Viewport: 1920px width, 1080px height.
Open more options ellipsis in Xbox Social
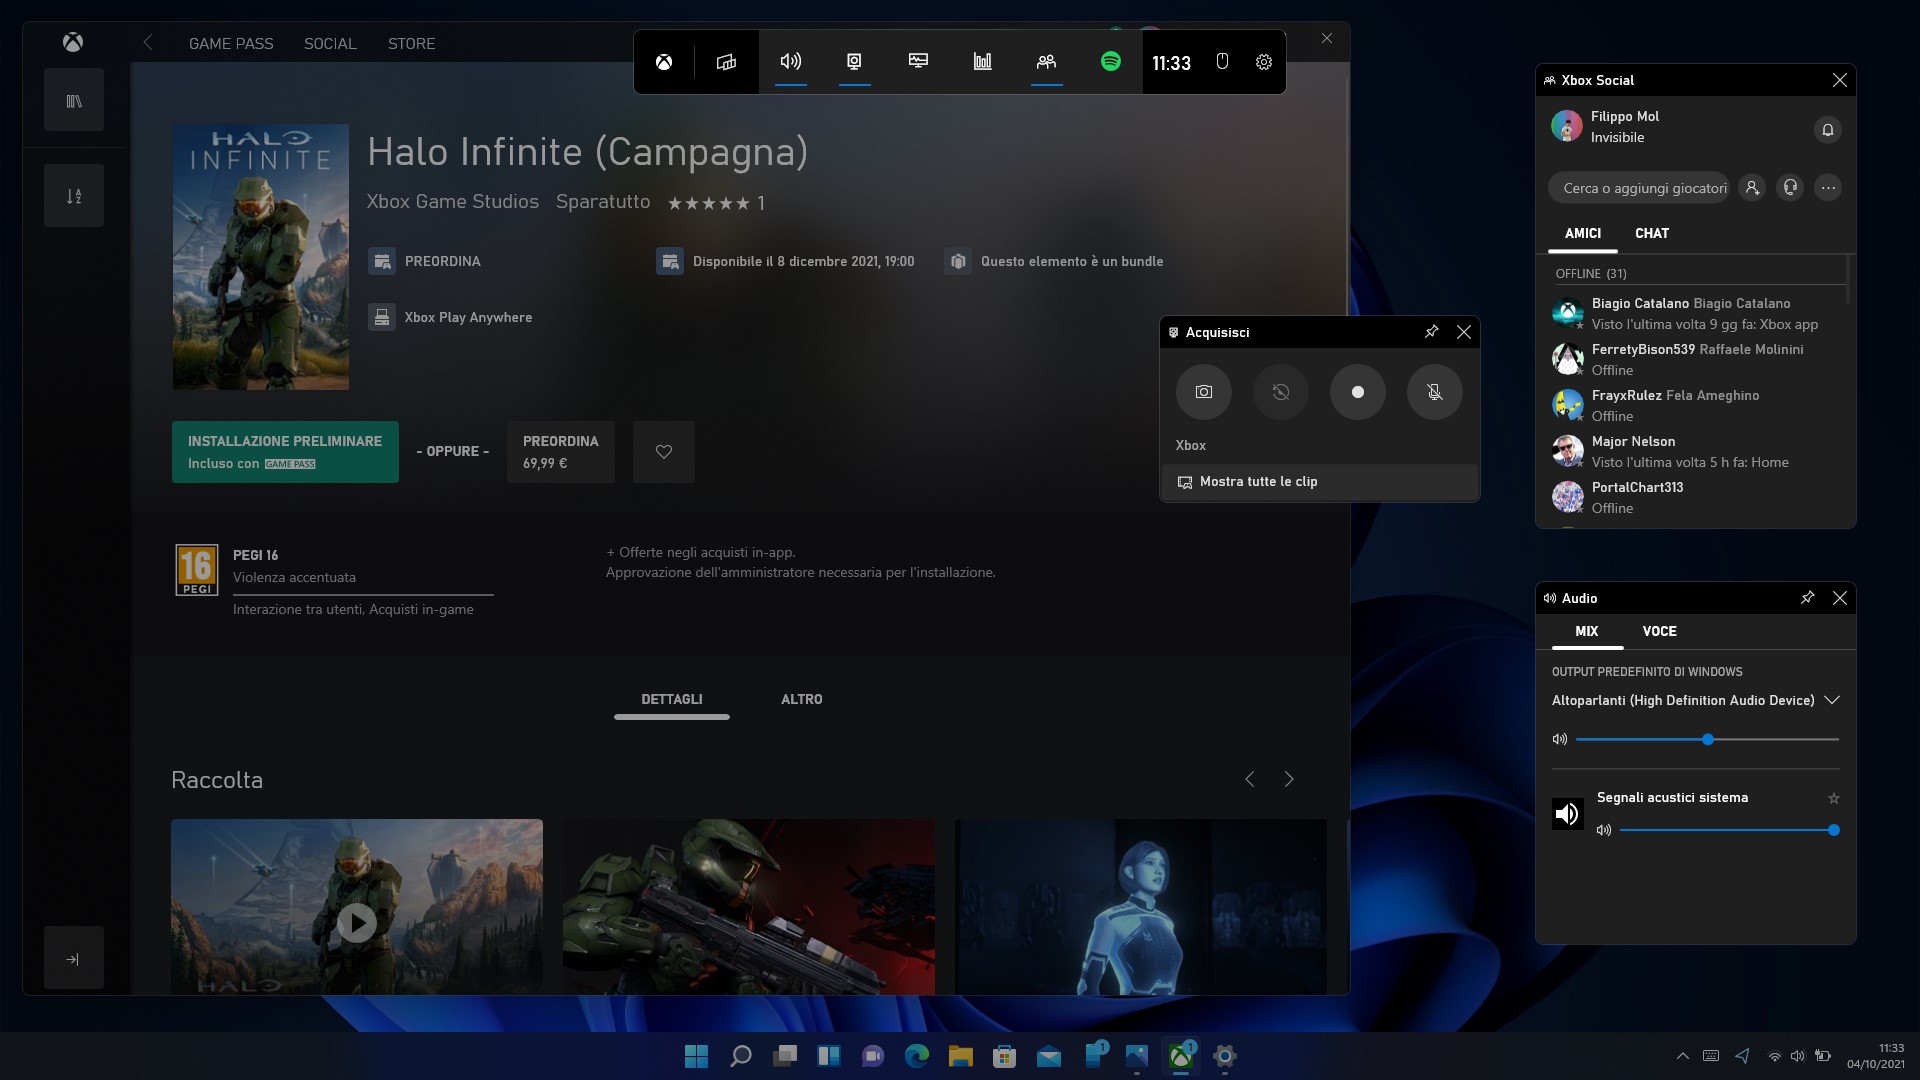(x=1828, y=188)
